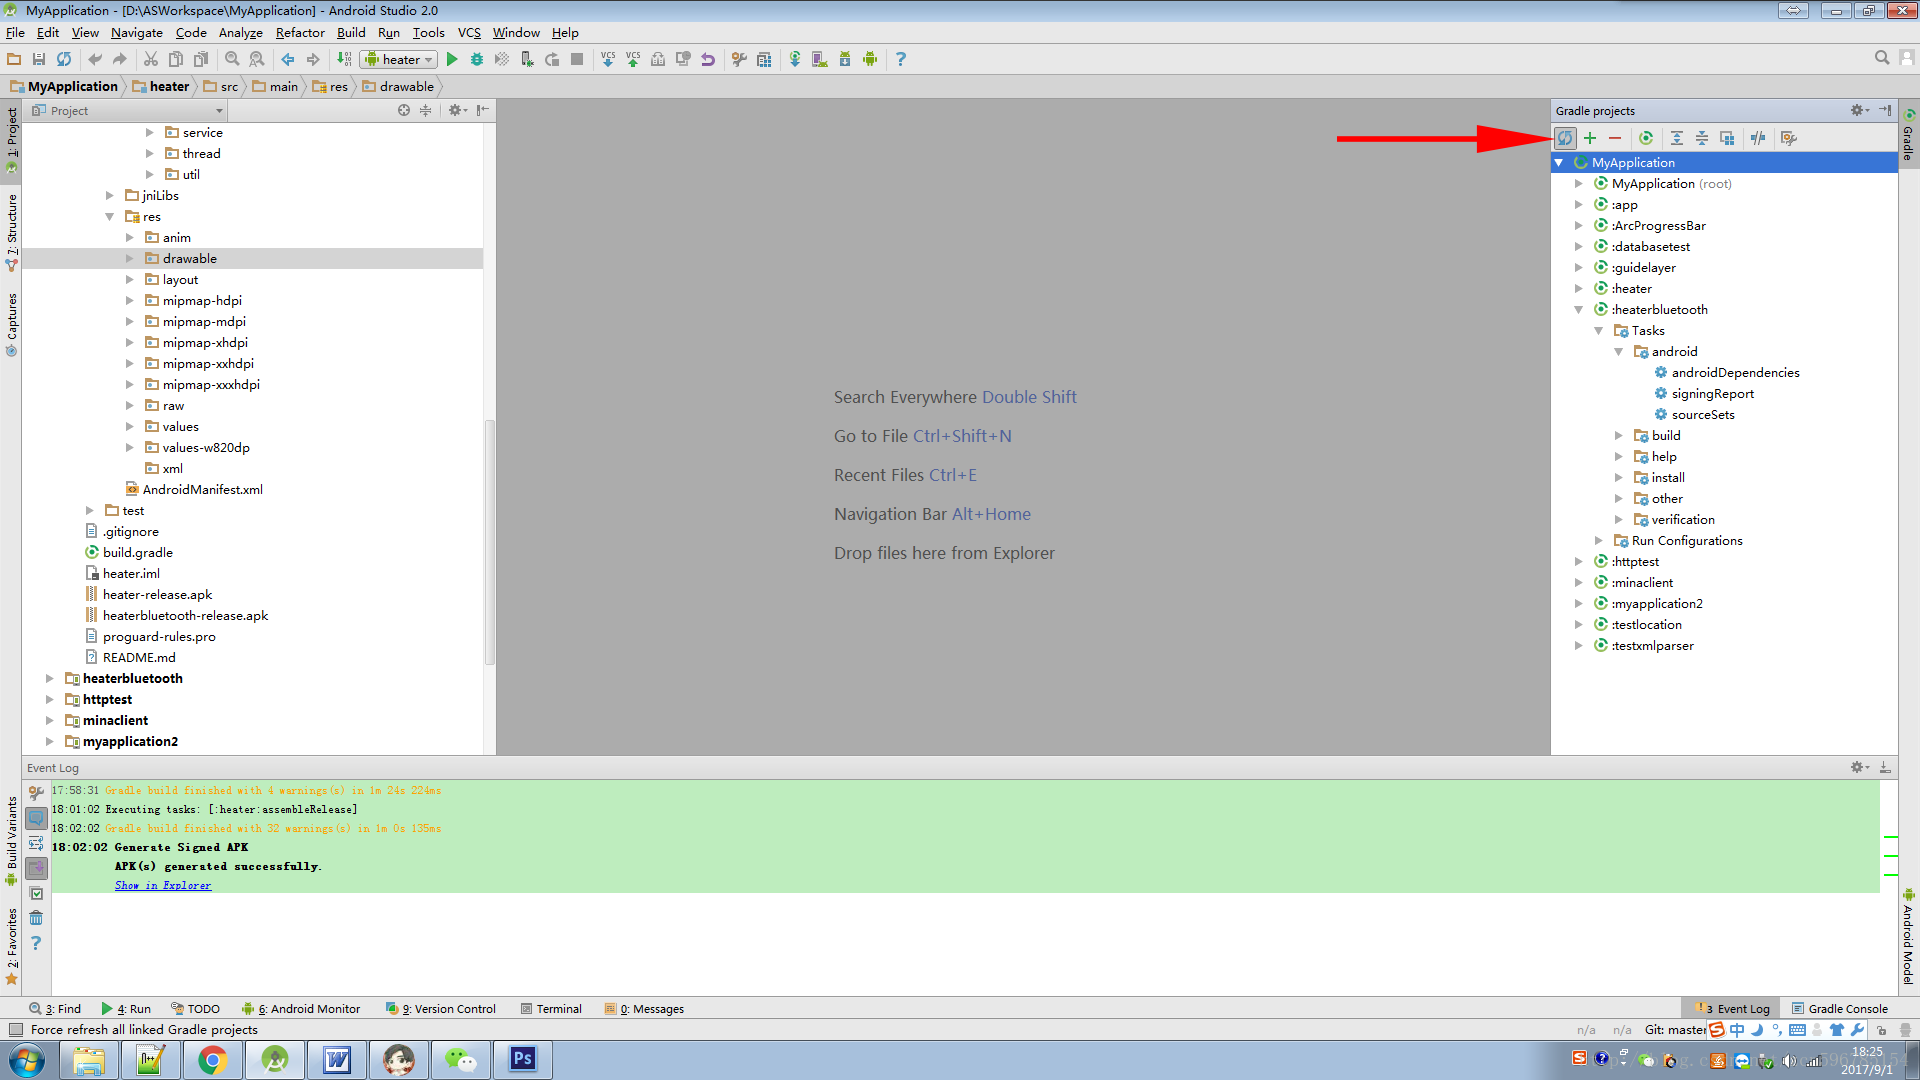Open the Build menu
Screen dimensions: 1920x1080
(x=351, y=32)
